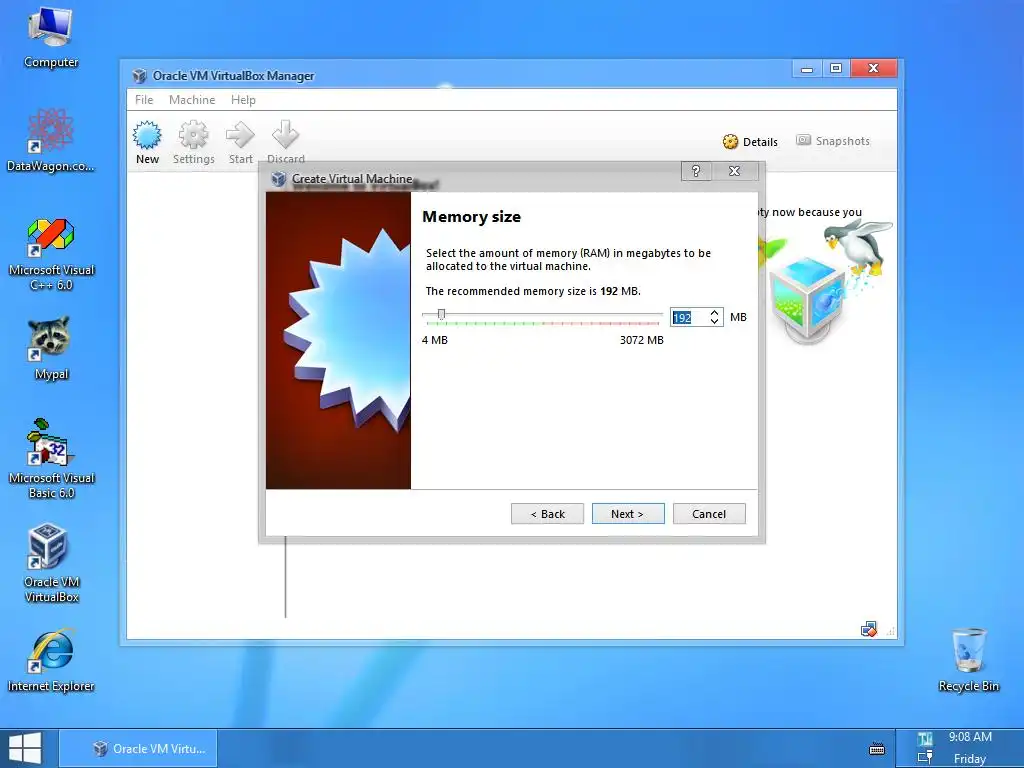Select the Microsoft Visual C++ 6.0 shortcut
Image resolution: width=1024 pixels, height=768 pixels.
51,255
